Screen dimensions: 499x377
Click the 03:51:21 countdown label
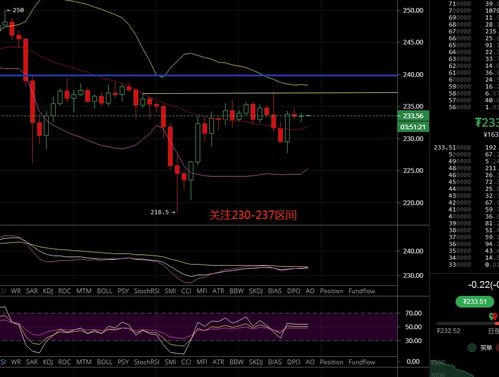(x=413, y=127)
